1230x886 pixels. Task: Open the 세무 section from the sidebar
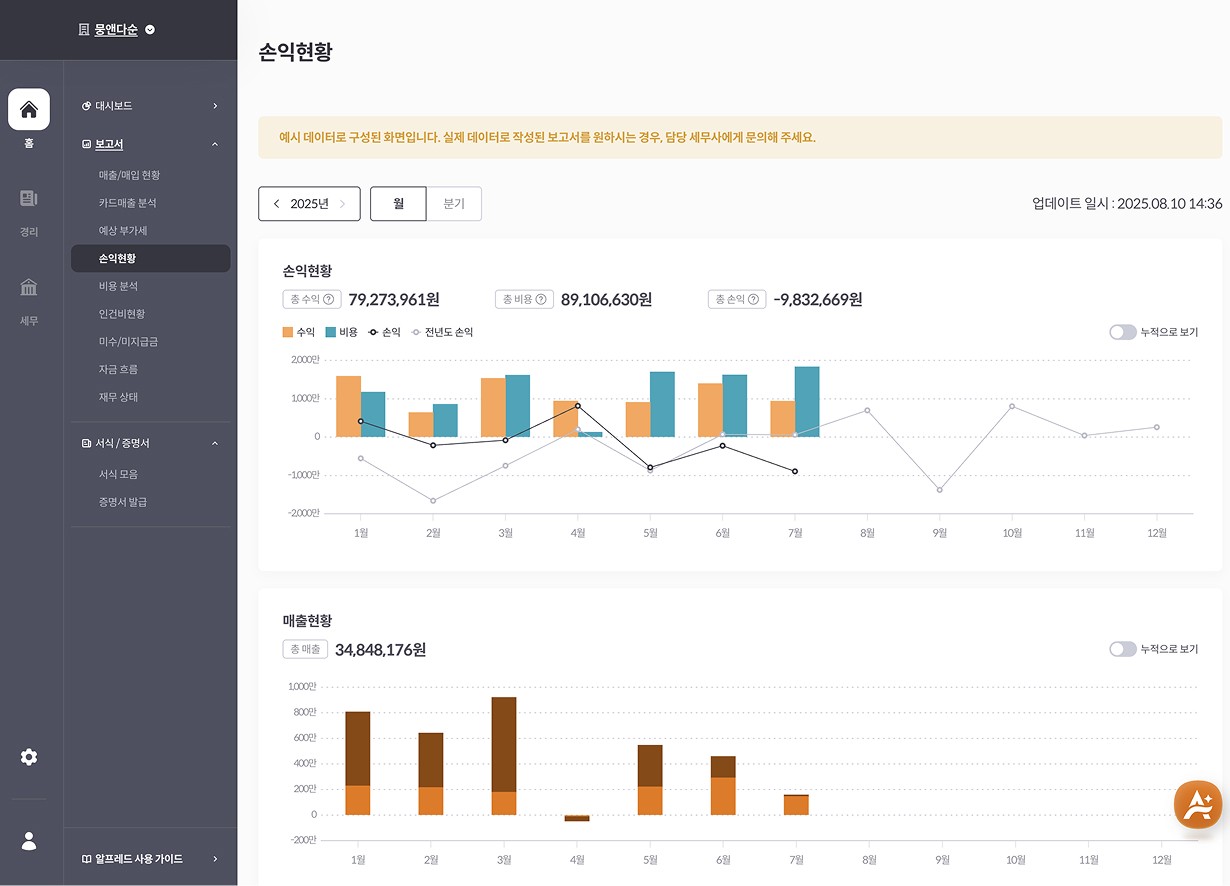click(29, 293)
